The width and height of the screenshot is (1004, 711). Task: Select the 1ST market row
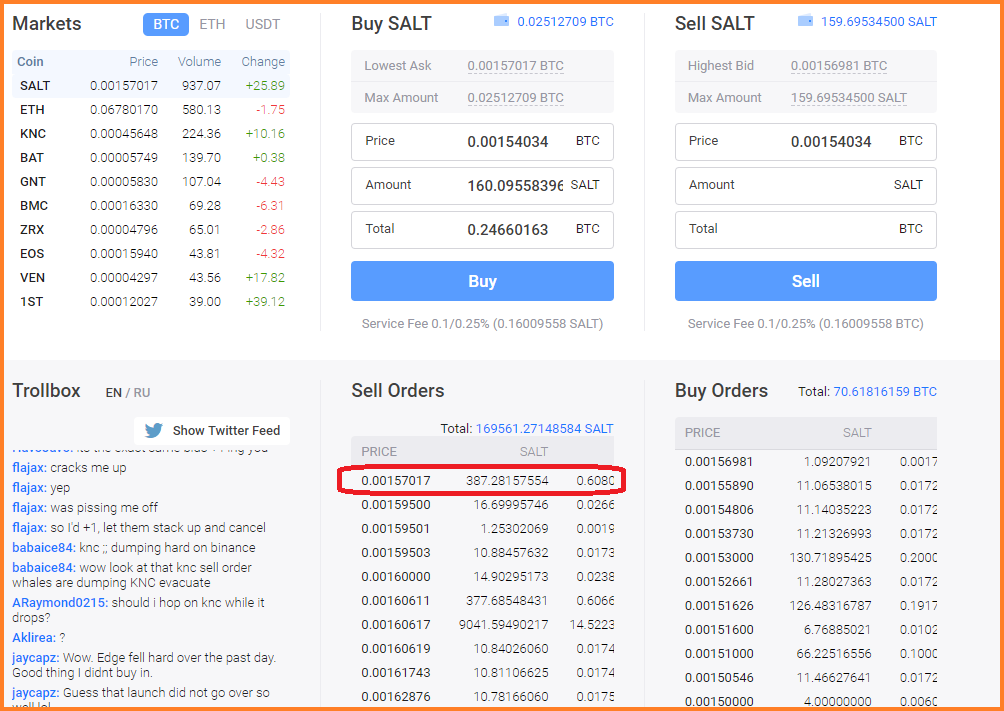(151, 302)
